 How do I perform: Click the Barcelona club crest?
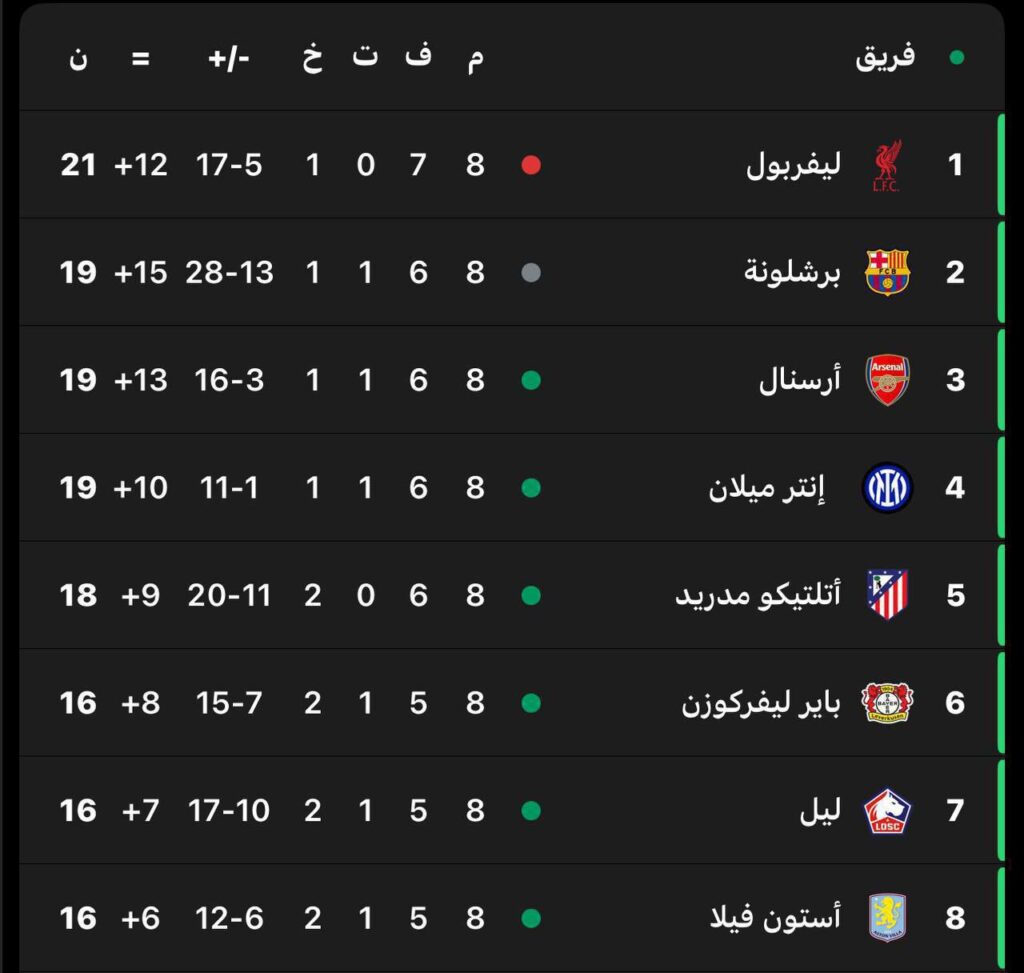click(x=887, y=272)
